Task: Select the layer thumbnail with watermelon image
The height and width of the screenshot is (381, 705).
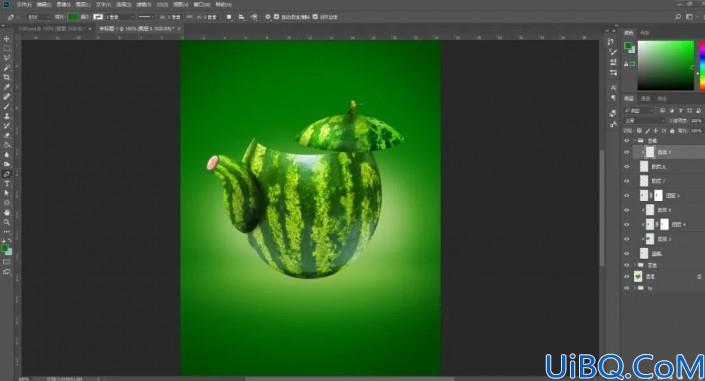Action: [638, 277]
